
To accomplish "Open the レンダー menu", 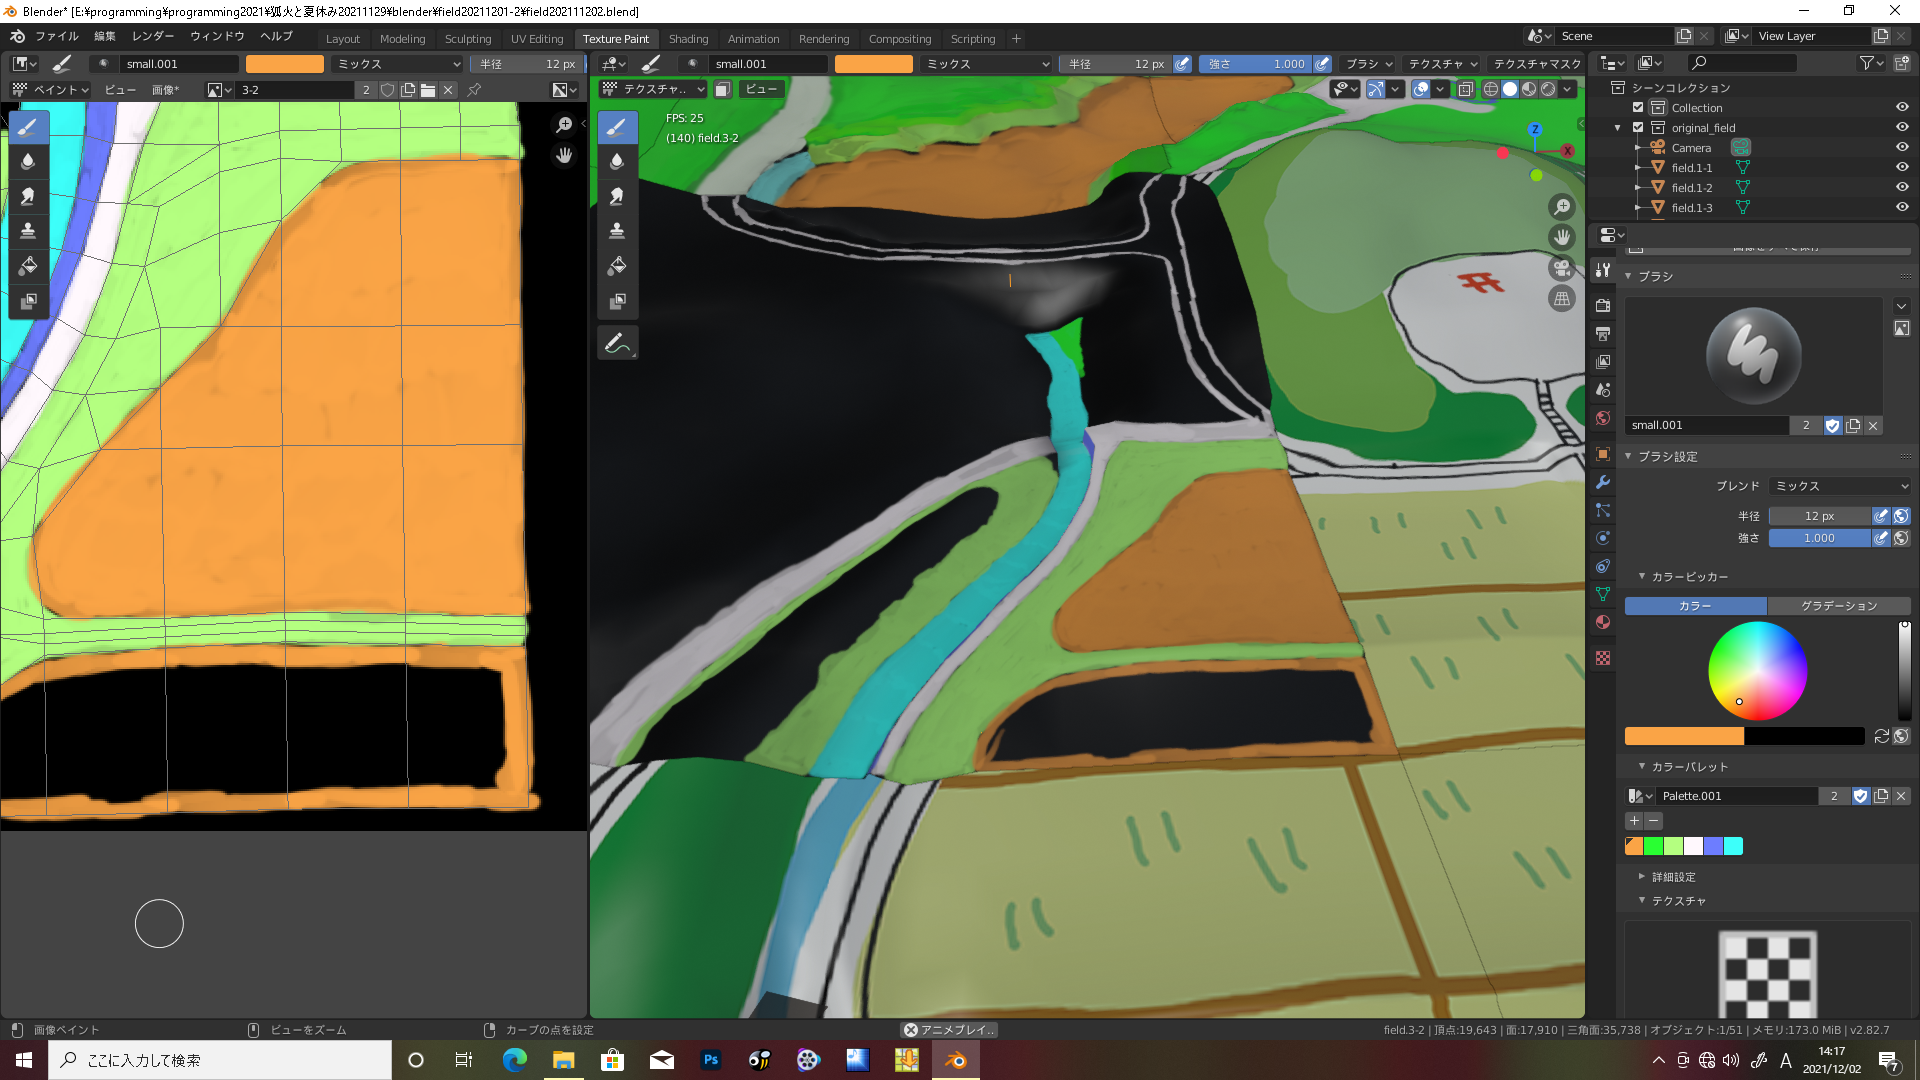I will [153, 36].
